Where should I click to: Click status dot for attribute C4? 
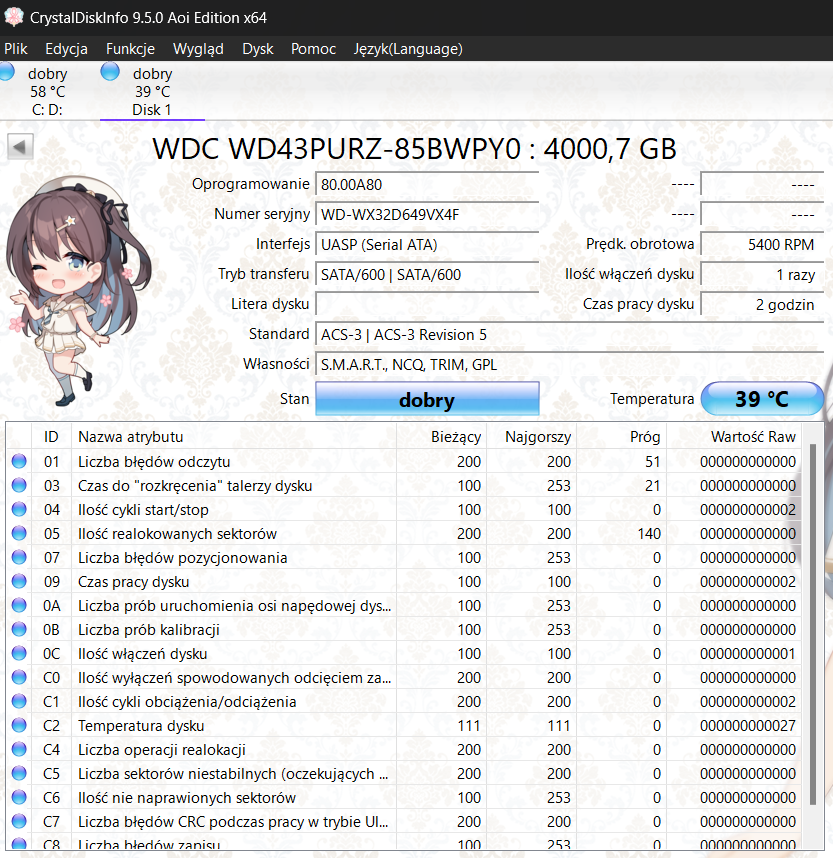[x=19, y=749]
